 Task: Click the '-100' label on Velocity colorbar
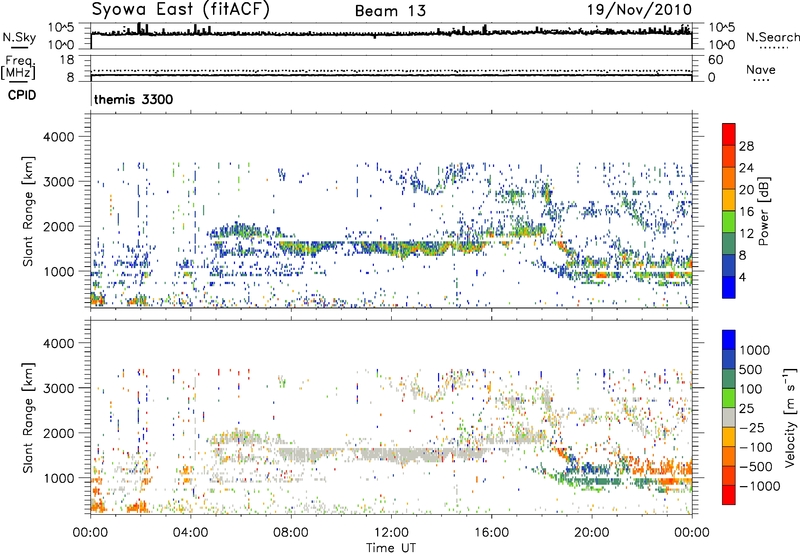coord(756,447)
